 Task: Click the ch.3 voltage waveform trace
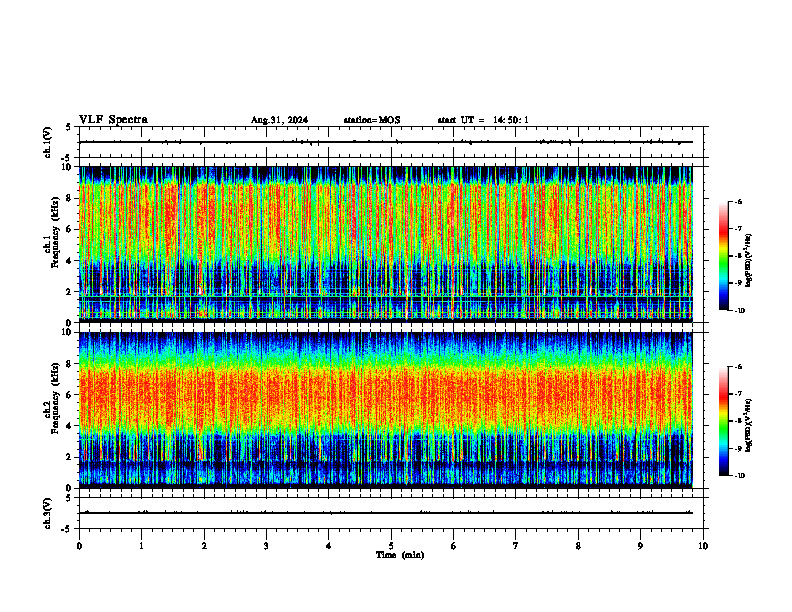[386, 513]
